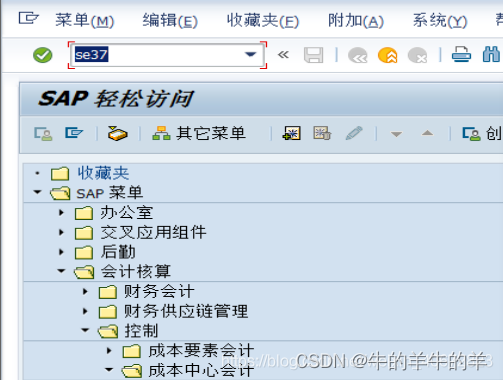Click the User menu icon
Screen dimensions: 503x380
(x=43, y=134)
